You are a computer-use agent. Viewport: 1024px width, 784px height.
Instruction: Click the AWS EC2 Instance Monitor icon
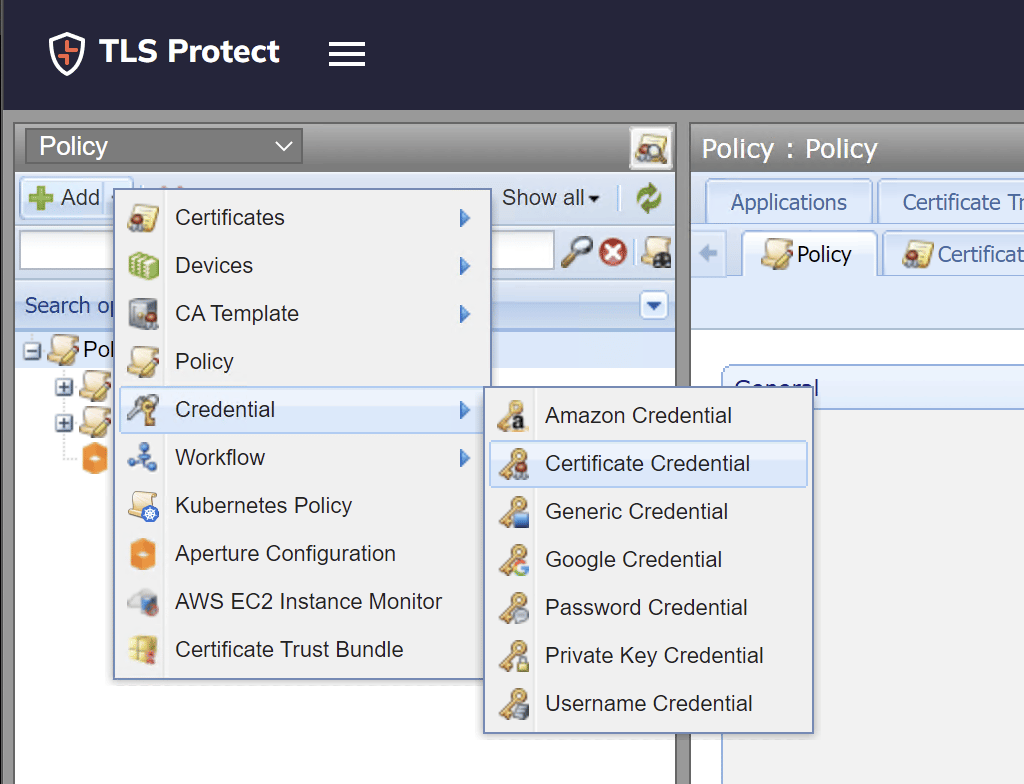click(x=143, y=602)
